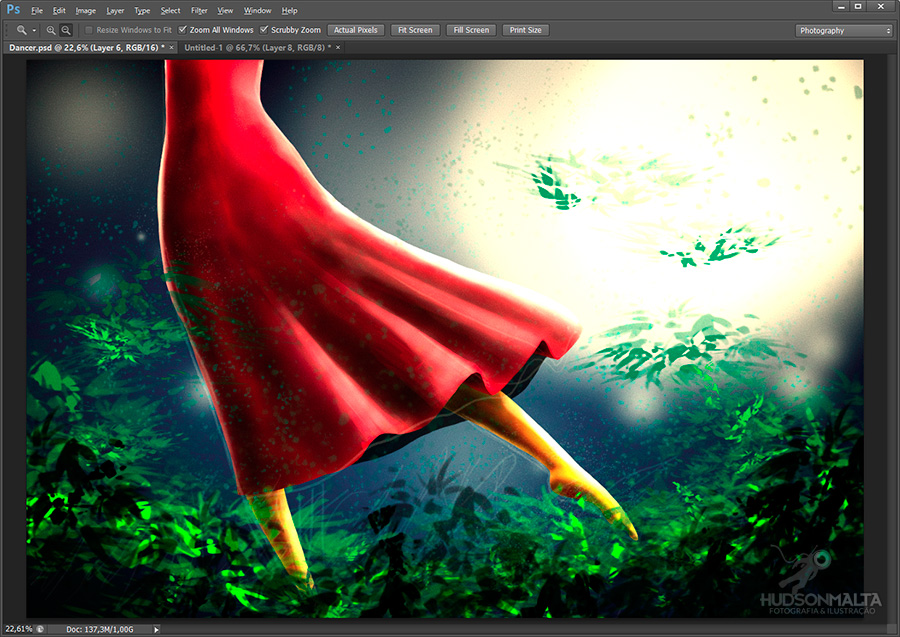900x637 pixels.
Task: Open the Photography workspace dropdown
Action: [x=844, y=30]
